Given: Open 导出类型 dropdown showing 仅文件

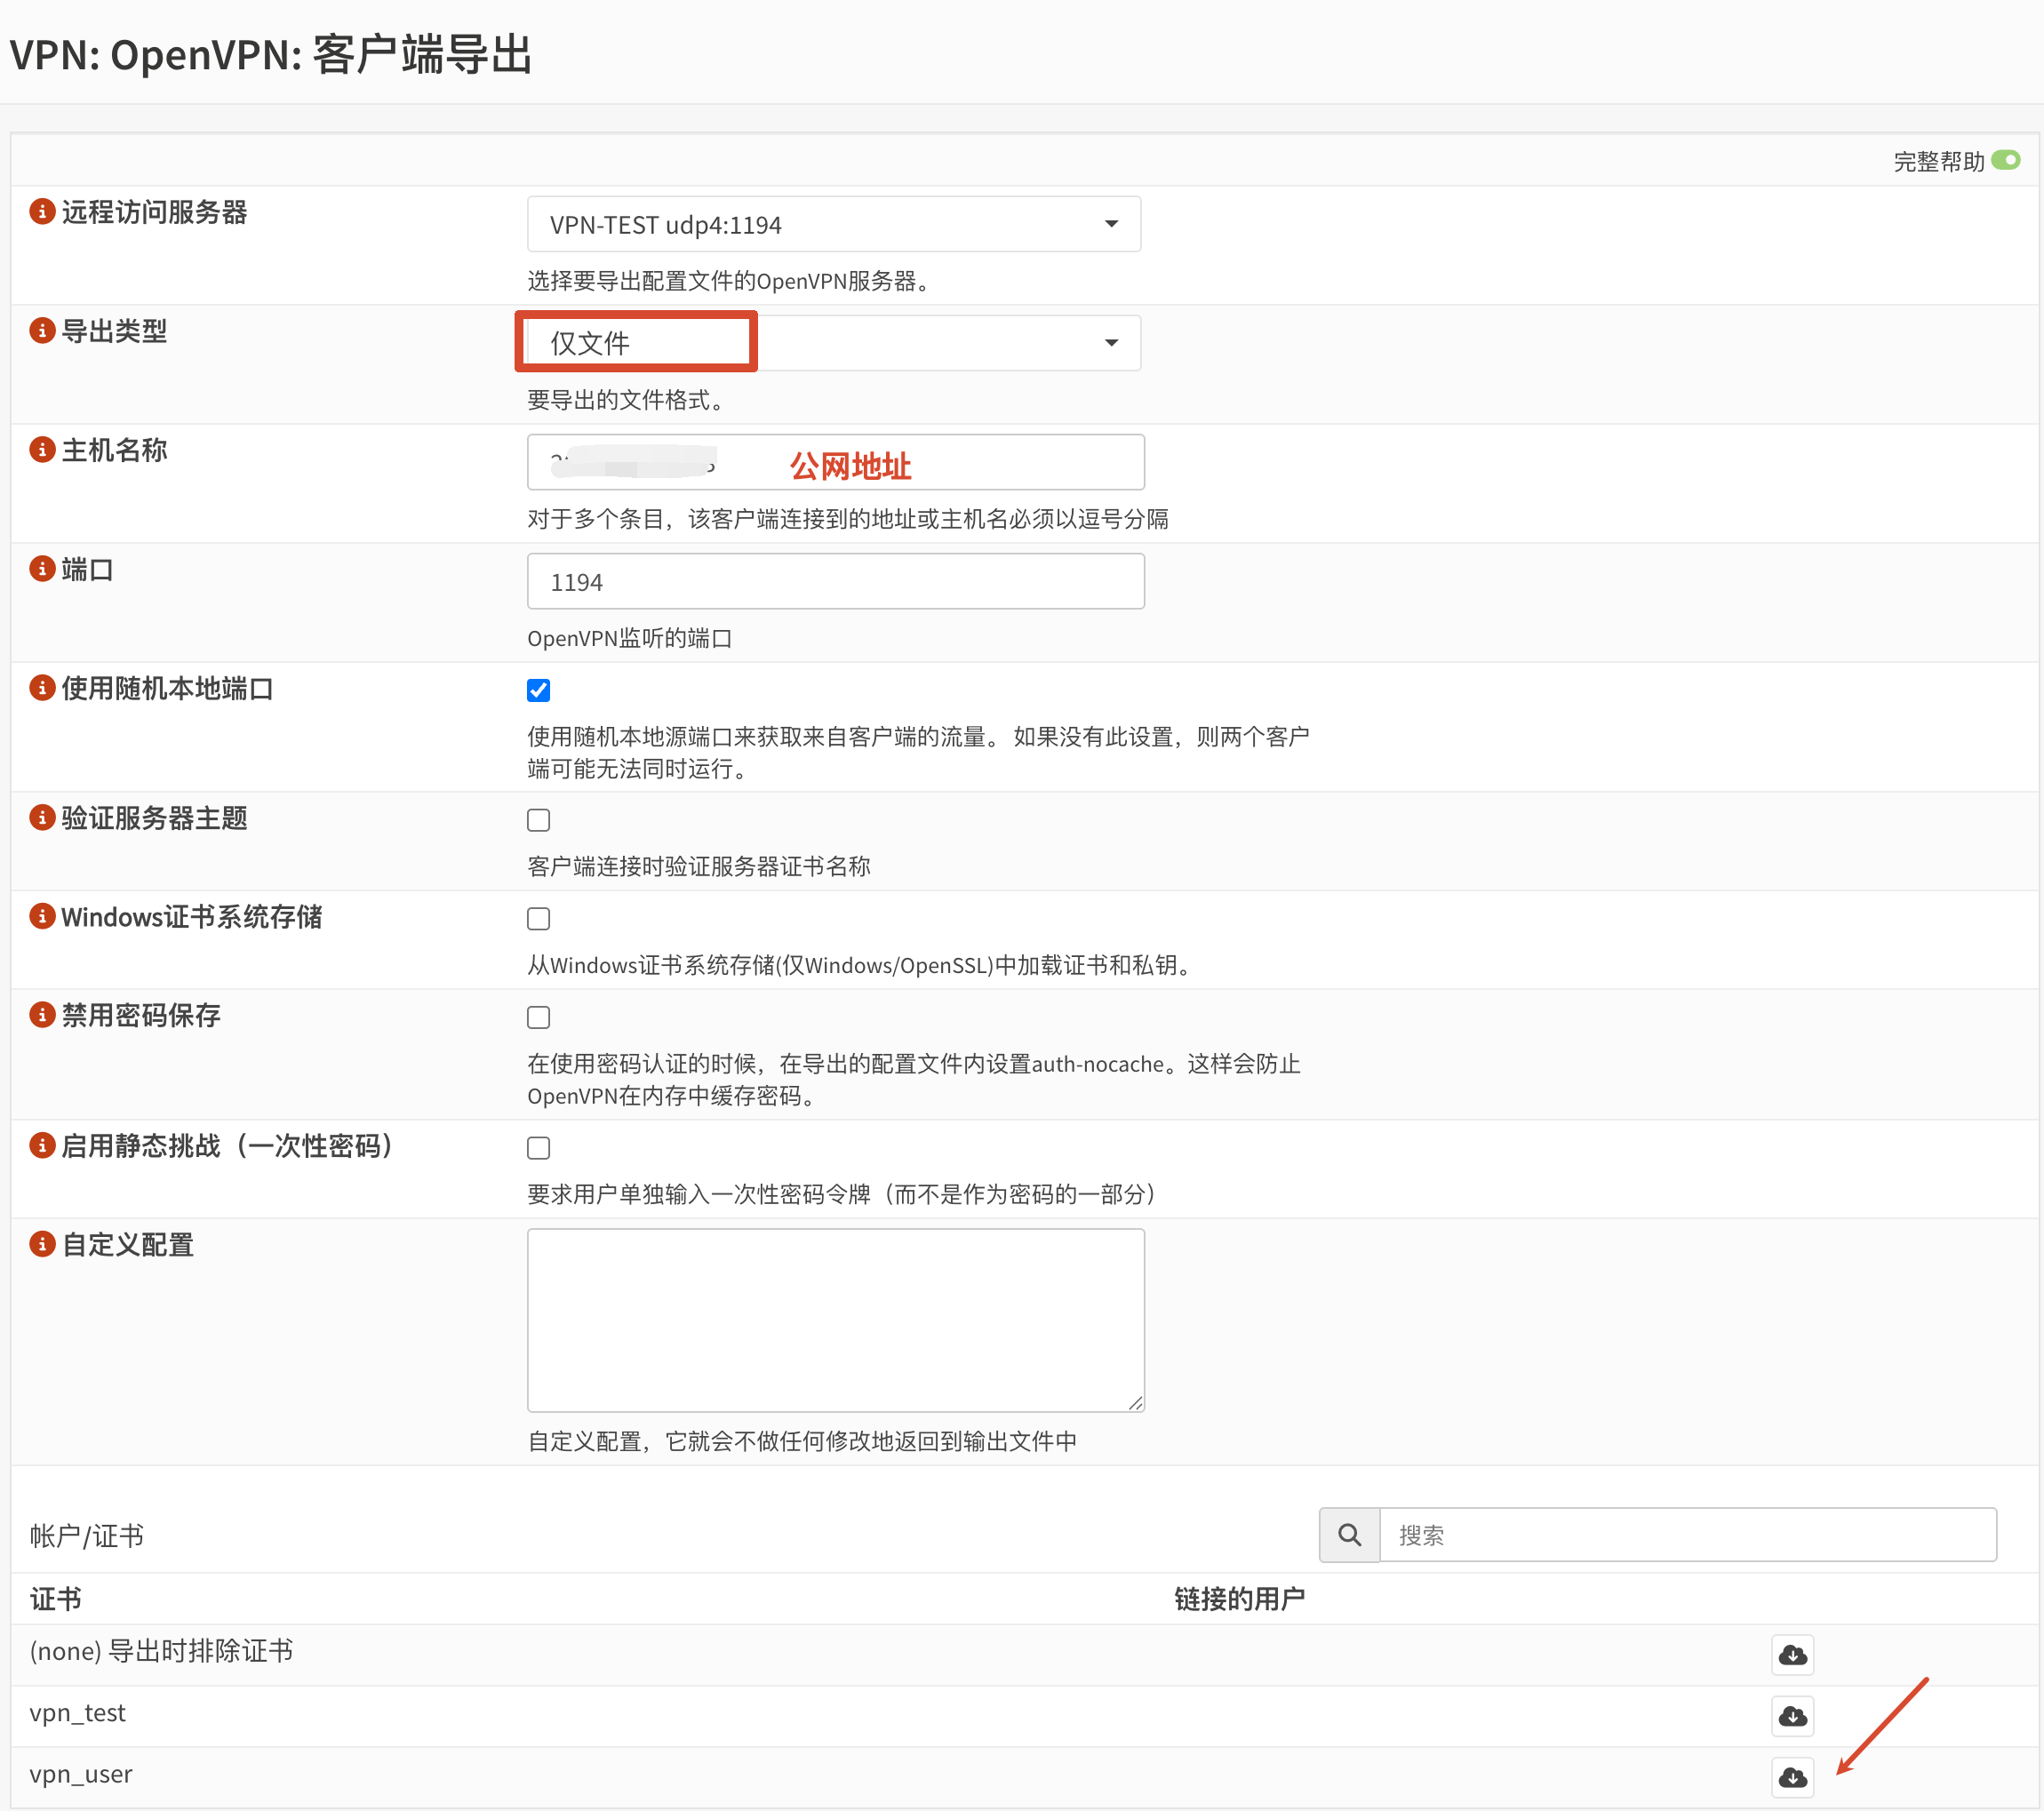Looking at the screenshot, I should tap(834, 343).
